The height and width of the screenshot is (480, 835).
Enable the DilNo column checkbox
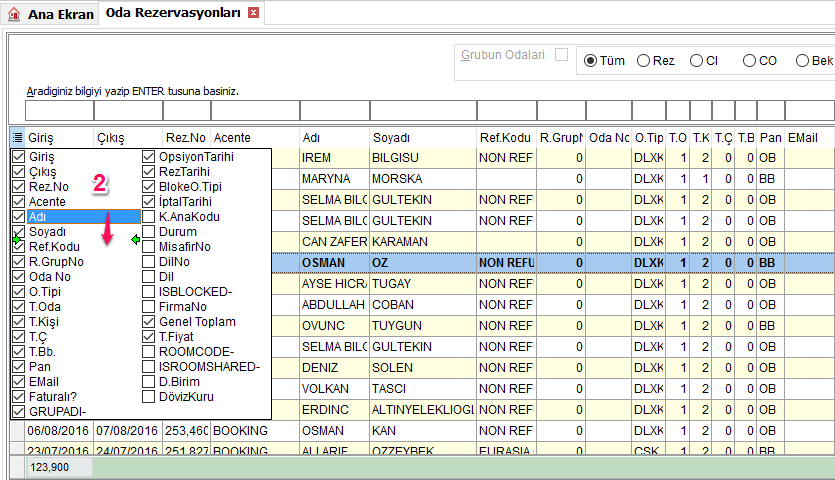[x=149, y=262]
